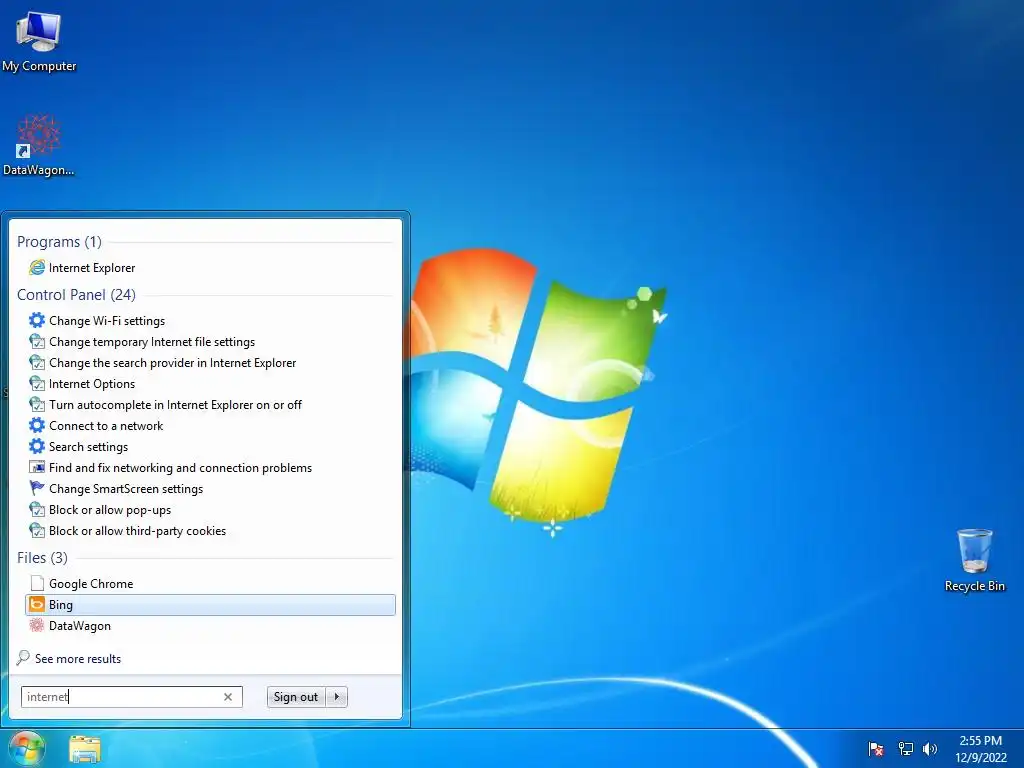Open the network tray icon
Screen dimensions: 1024x768
905,748
